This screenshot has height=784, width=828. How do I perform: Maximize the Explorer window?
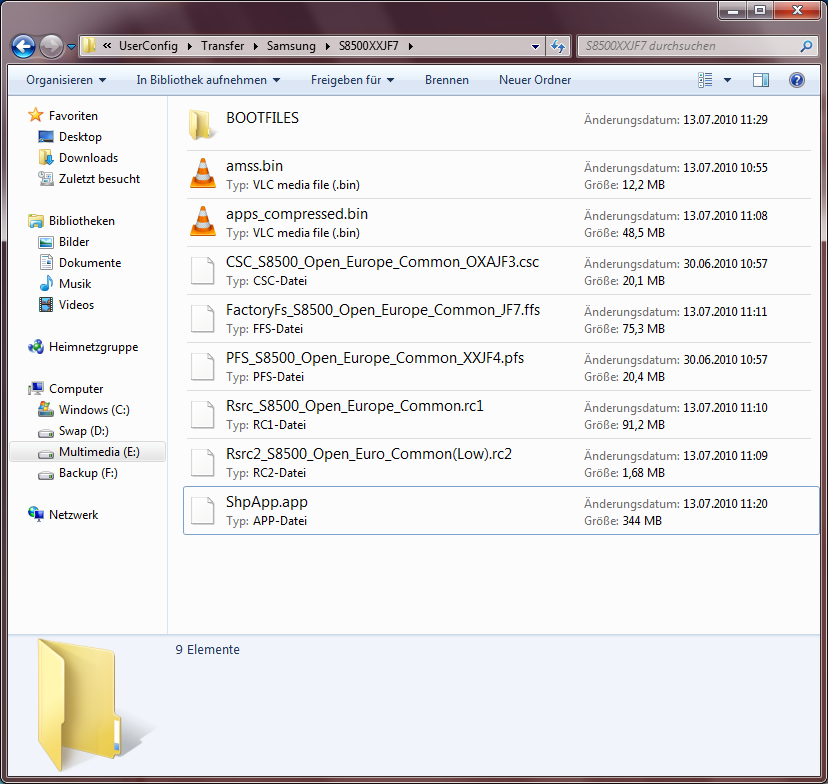pos(760,10)
